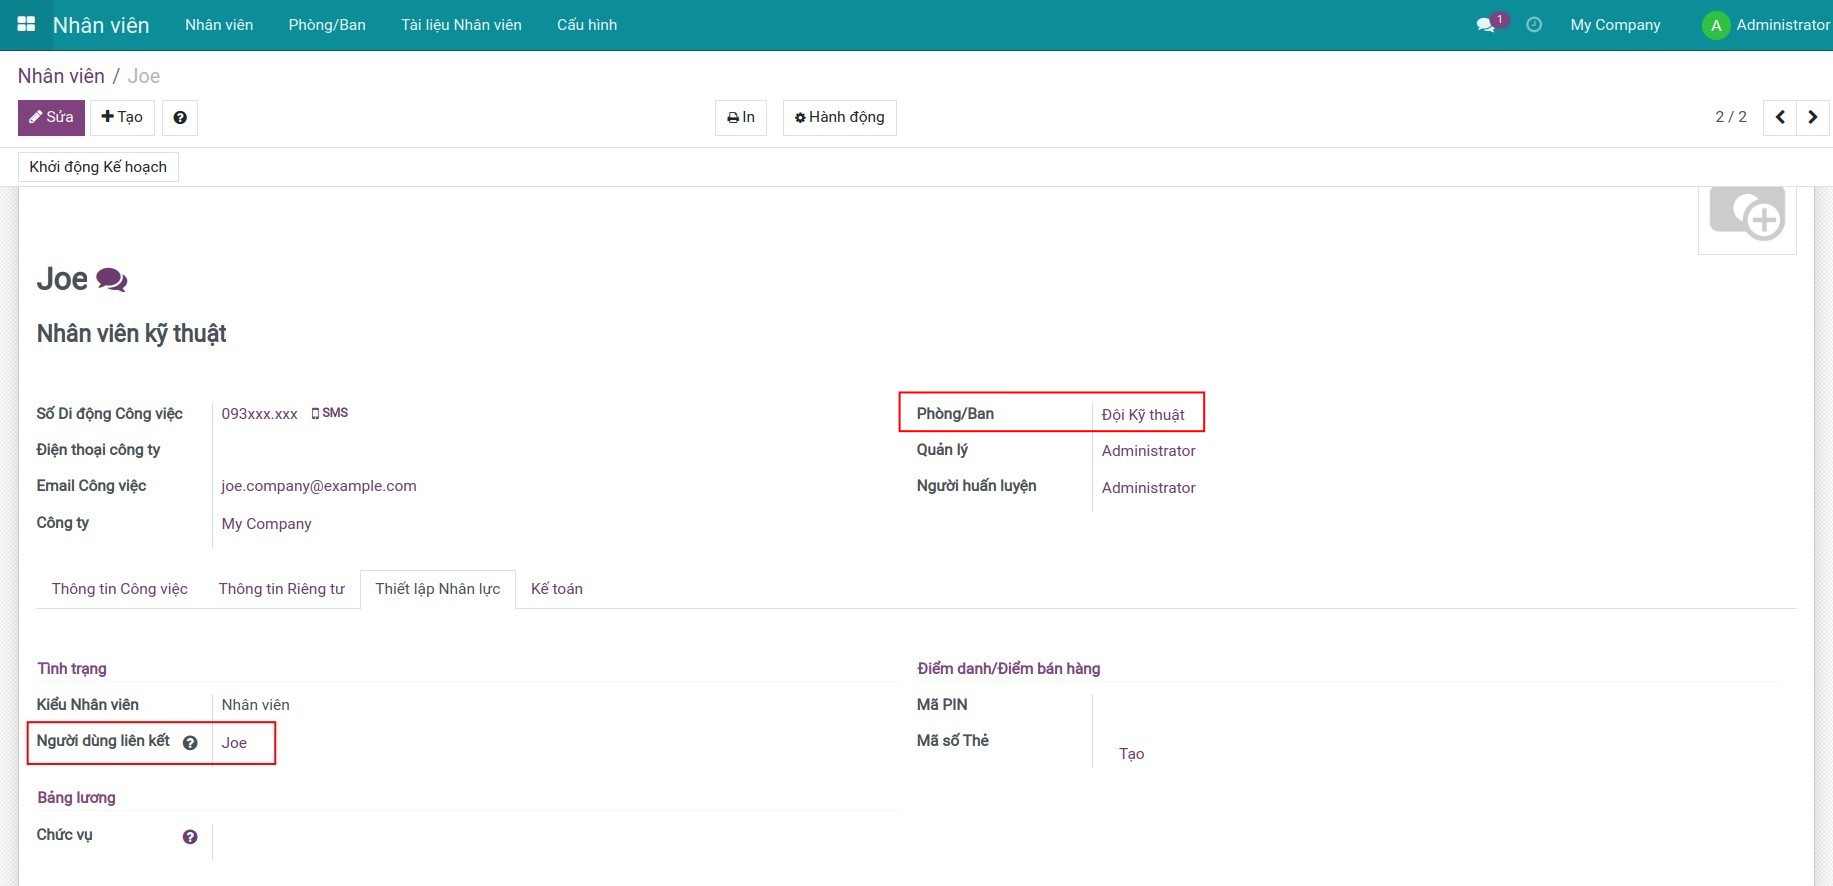
Task: Click the Sửa edit button
Action: (x=51, y=117)
